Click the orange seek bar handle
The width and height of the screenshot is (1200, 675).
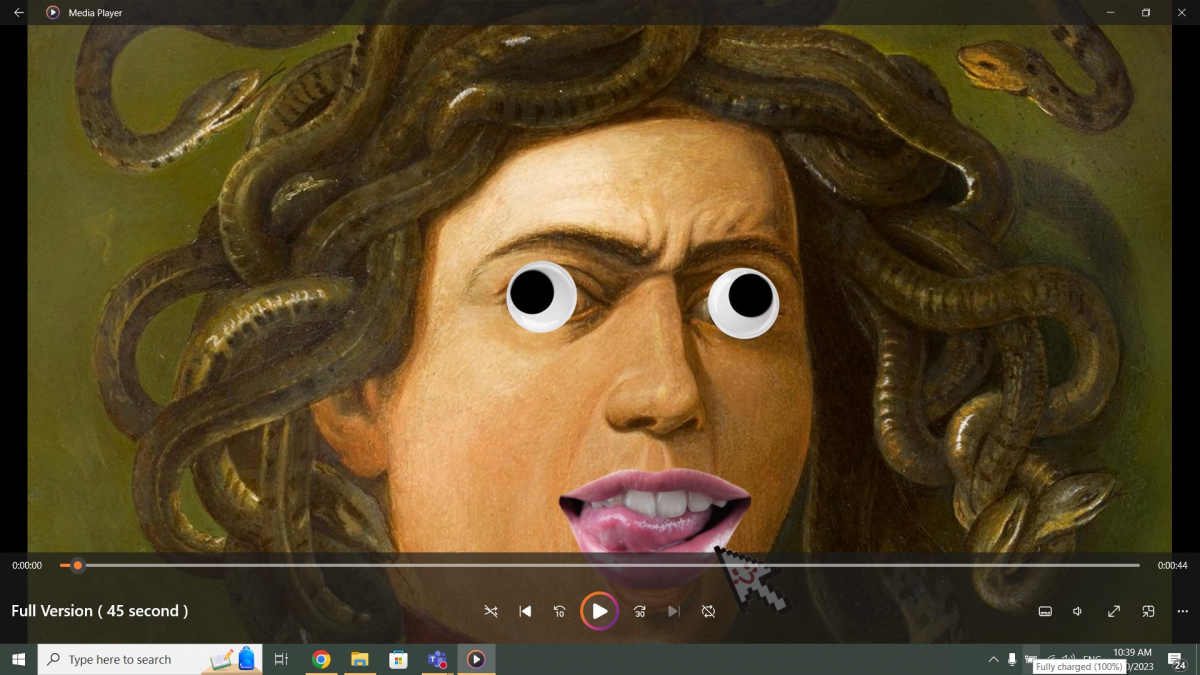[x=77, y=566]
